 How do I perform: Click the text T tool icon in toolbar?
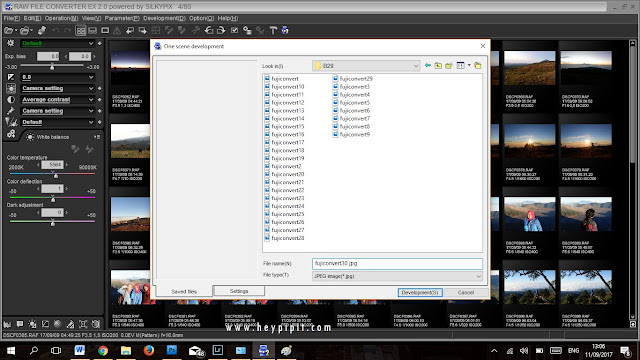point(273,30)
